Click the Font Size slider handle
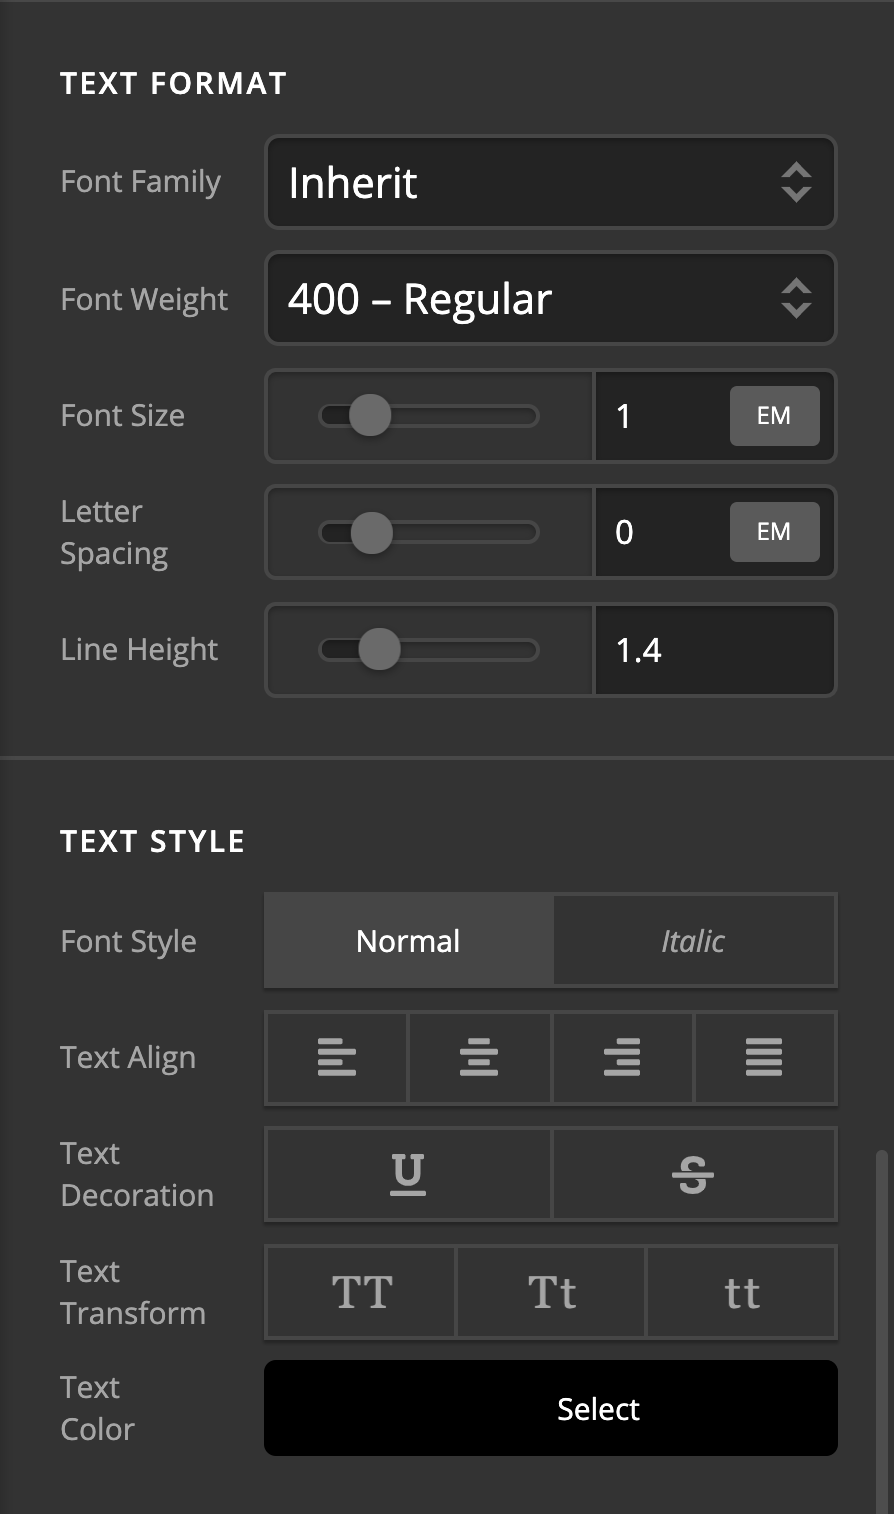This screenshot has width=894, height=1514. (370, 416)
